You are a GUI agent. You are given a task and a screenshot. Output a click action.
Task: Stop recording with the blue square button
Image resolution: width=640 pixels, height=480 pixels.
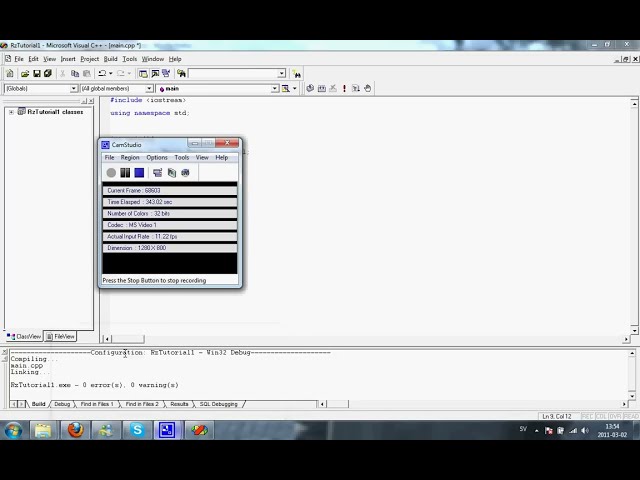[x=139, y=173]
